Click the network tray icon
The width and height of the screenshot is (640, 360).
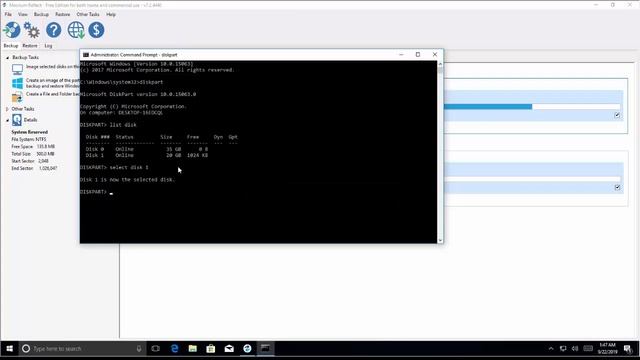pos(563,349)
